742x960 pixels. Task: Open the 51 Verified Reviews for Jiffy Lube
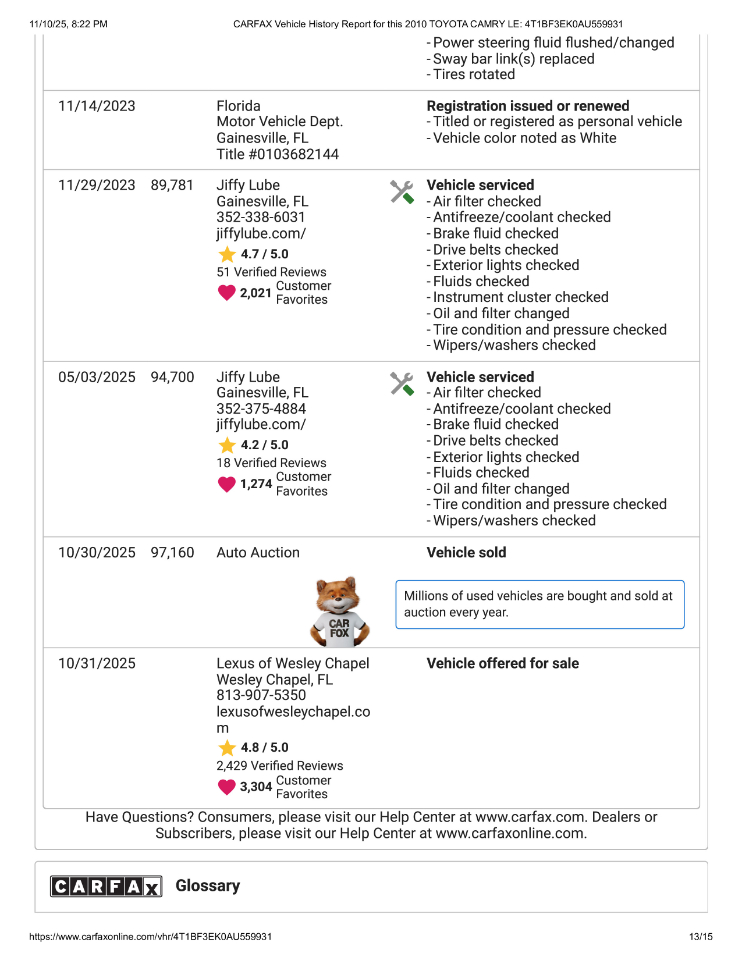[x=271, y=272]
